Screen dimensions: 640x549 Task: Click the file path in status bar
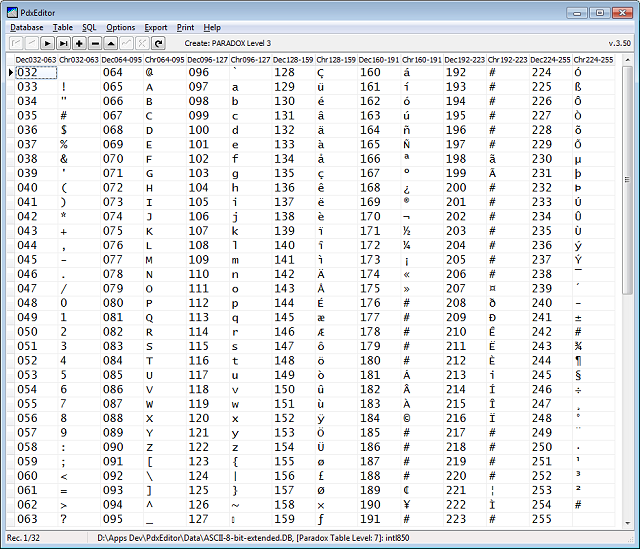(253, 538)
